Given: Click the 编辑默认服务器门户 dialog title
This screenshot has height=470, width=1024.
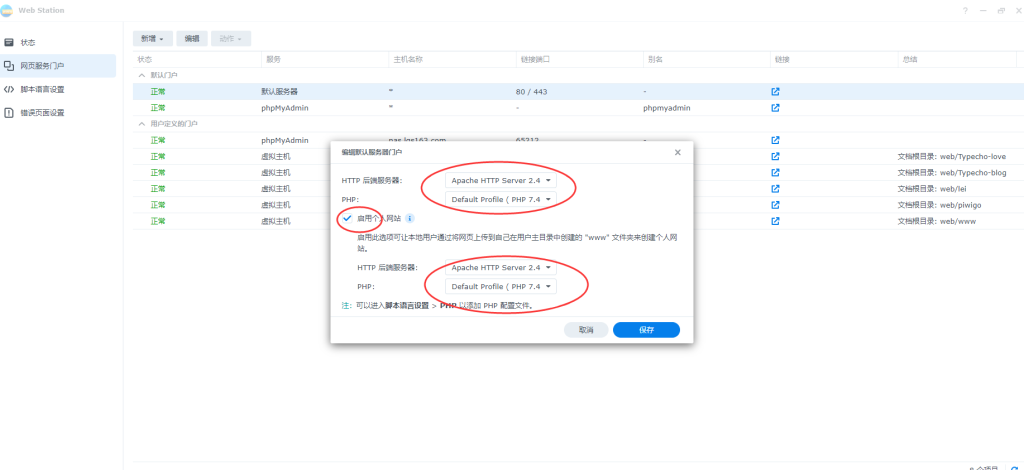Looking at the screenshot, I should point(372,152).
